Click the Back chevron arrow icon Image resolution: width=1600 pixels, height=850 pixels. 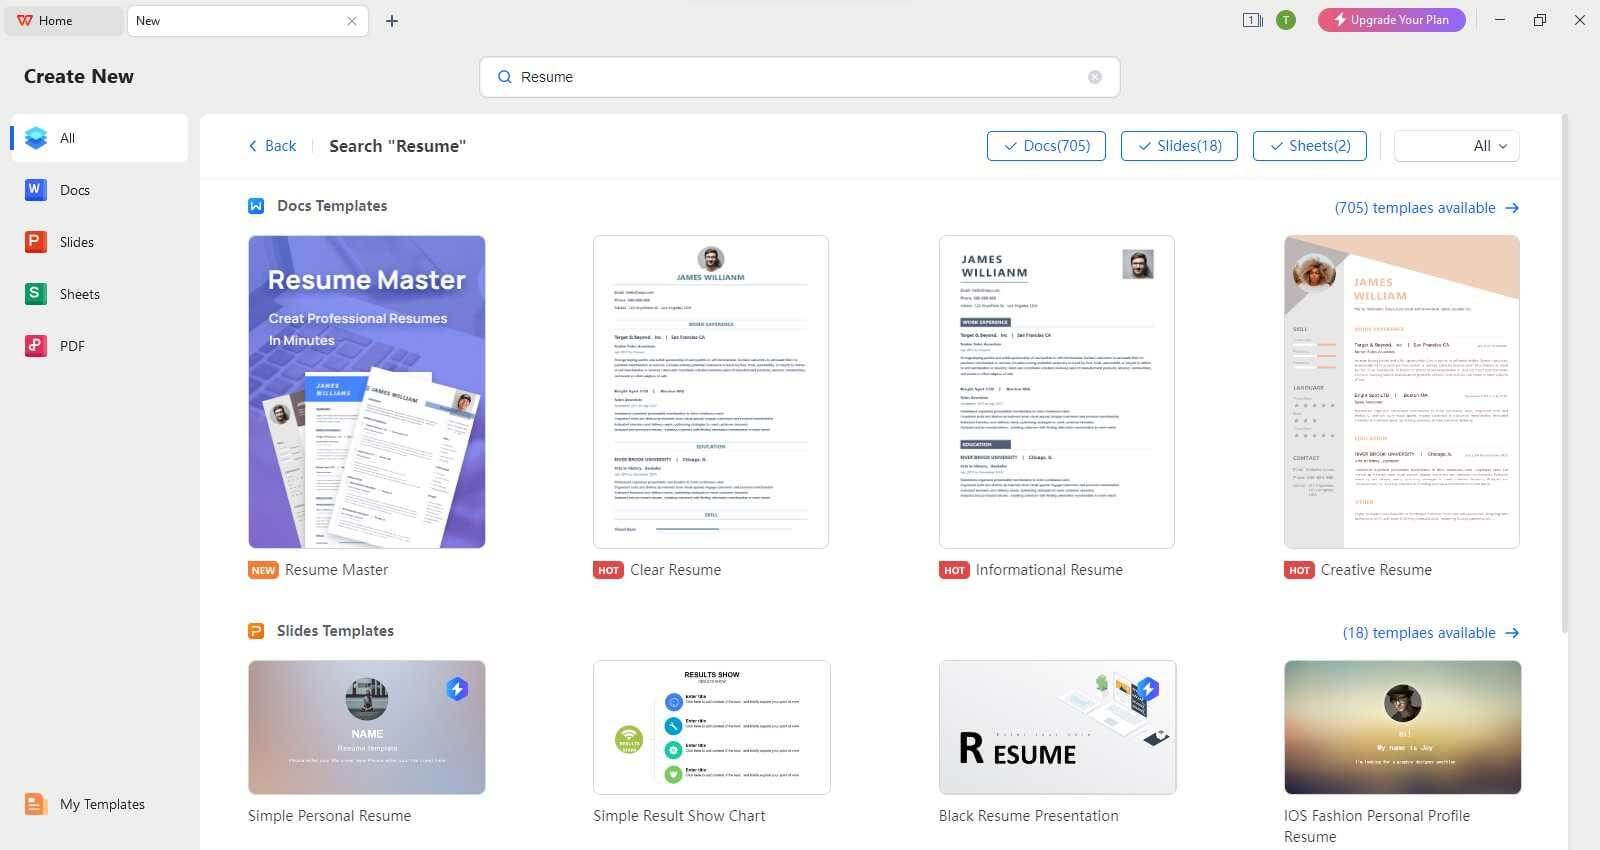tap(252, 146)
